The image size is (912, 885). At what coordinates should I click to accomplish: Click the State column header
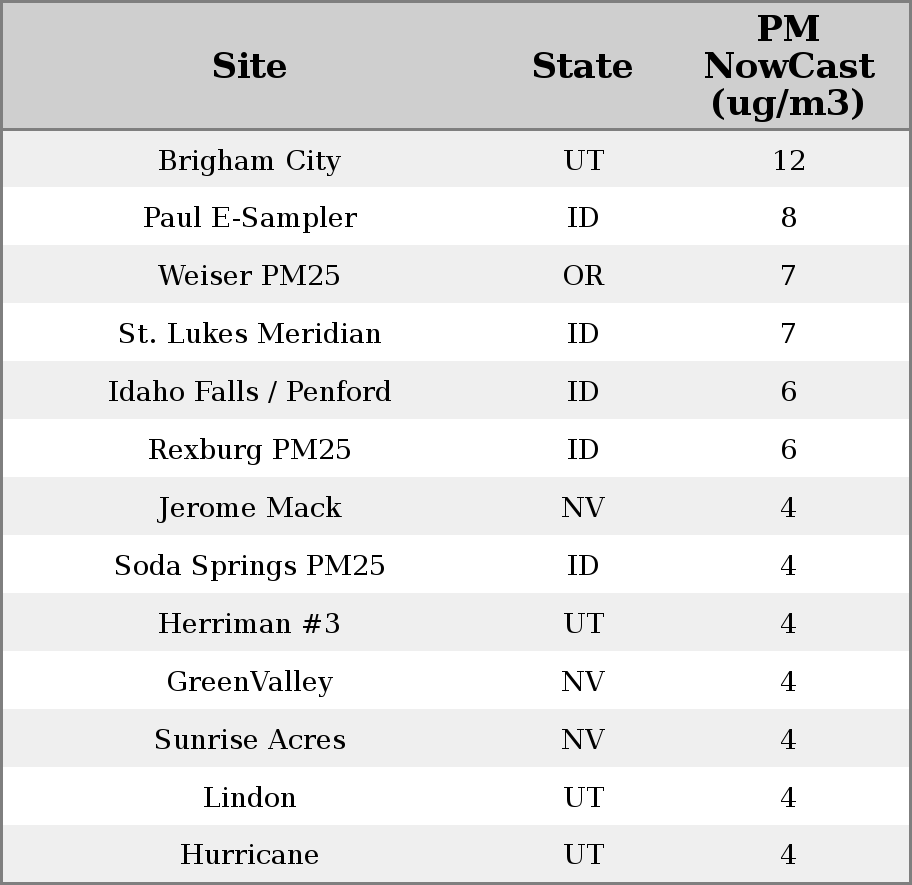[x=582, y=66]
